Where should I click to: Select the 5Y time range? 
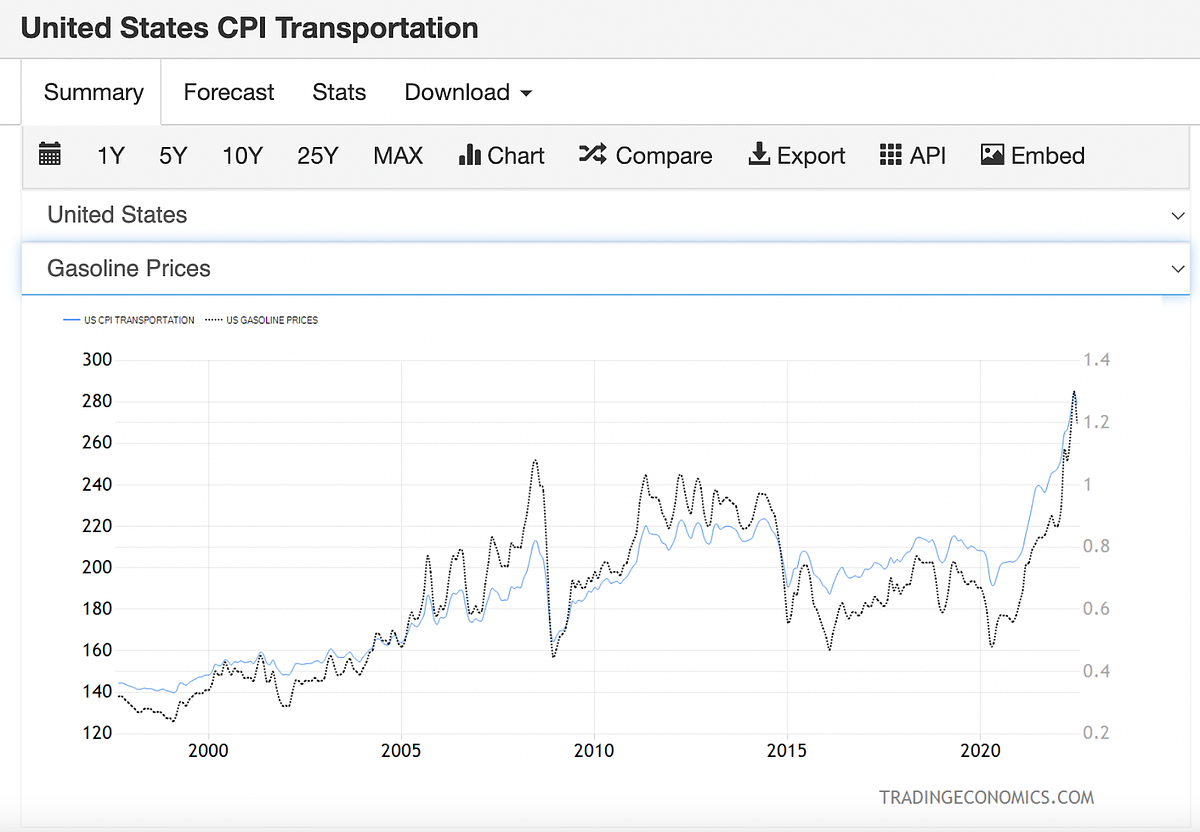[172, 155]
